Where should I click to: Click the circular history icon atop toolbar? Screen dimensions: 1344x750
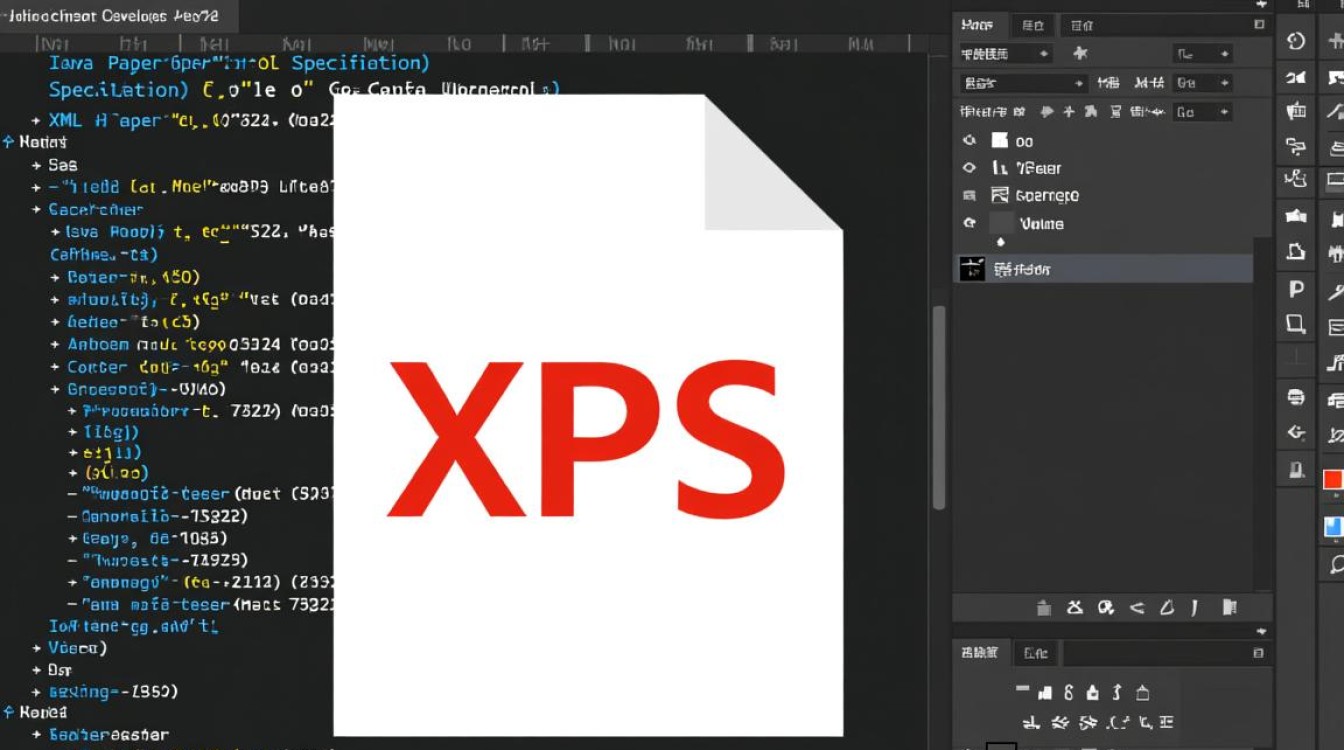[1296, 41]
